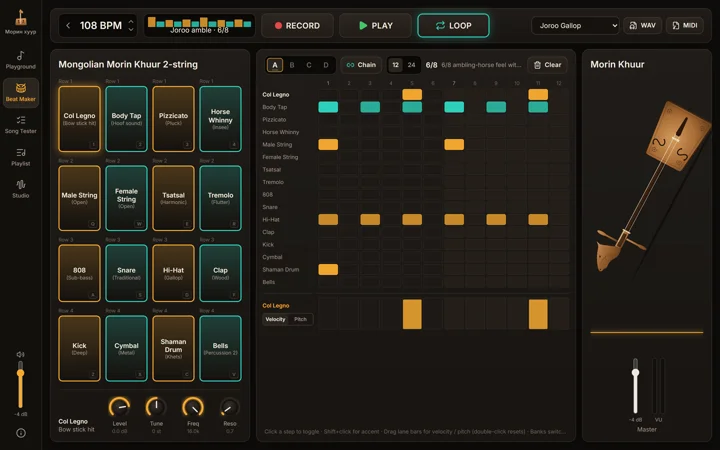The image size is (720, 450).
Task: Open the Joroo Gallop preset dropdown
Action: tap(575, 26)
